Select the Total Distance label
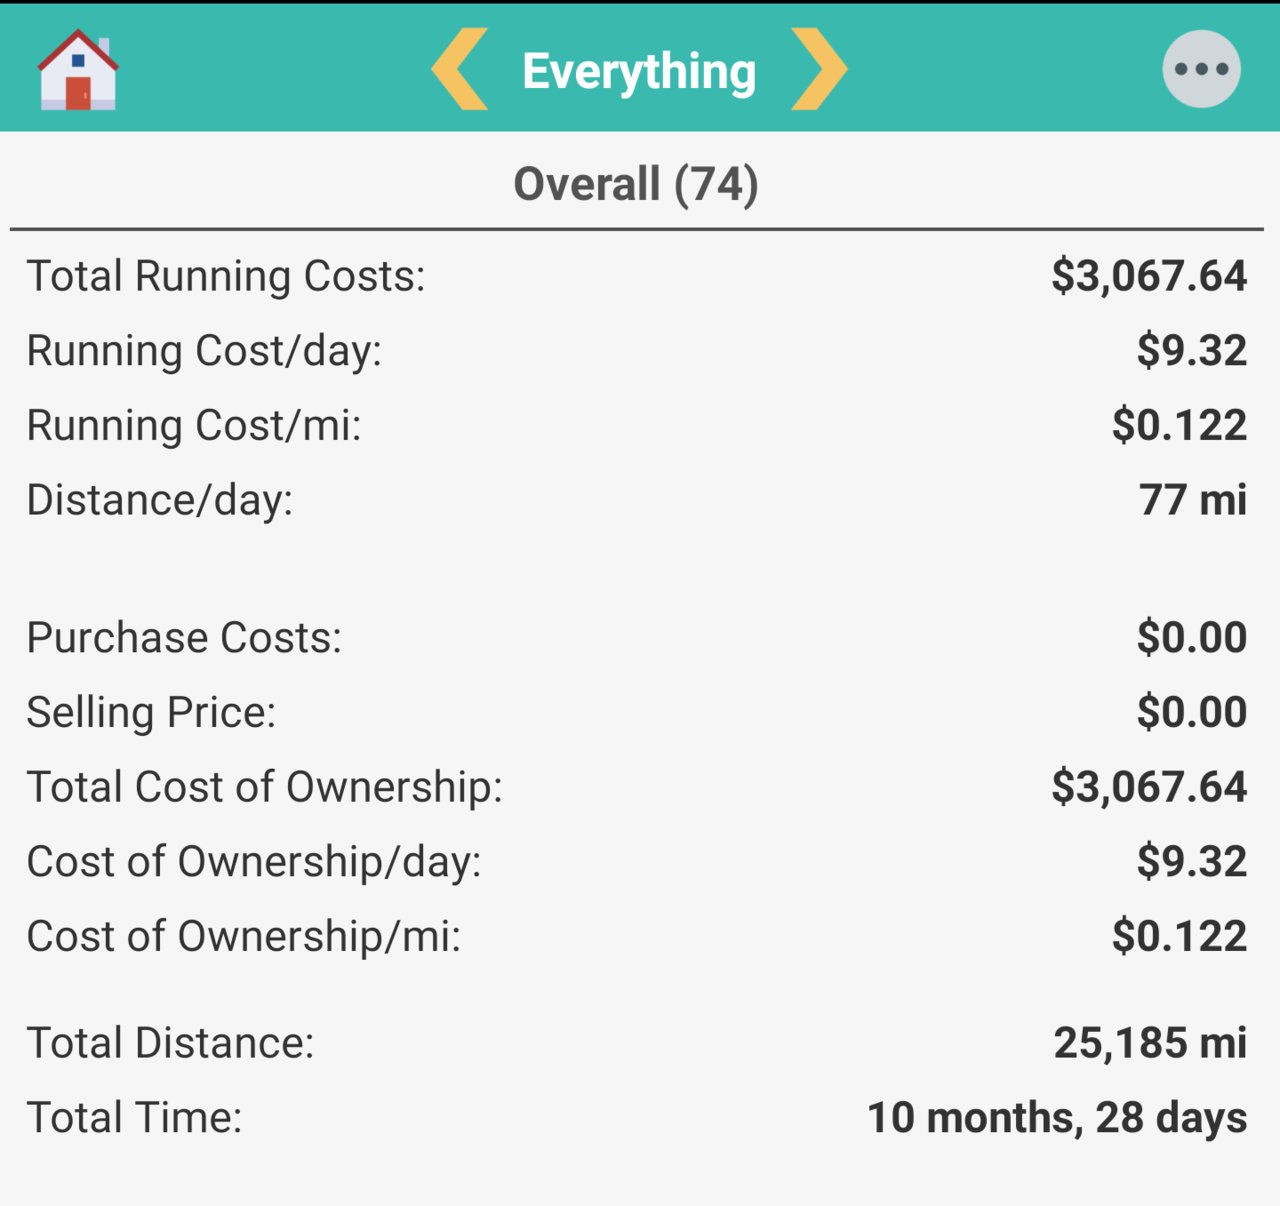Screen dimensions: 1280x1206 click(x=170, y=1043)
